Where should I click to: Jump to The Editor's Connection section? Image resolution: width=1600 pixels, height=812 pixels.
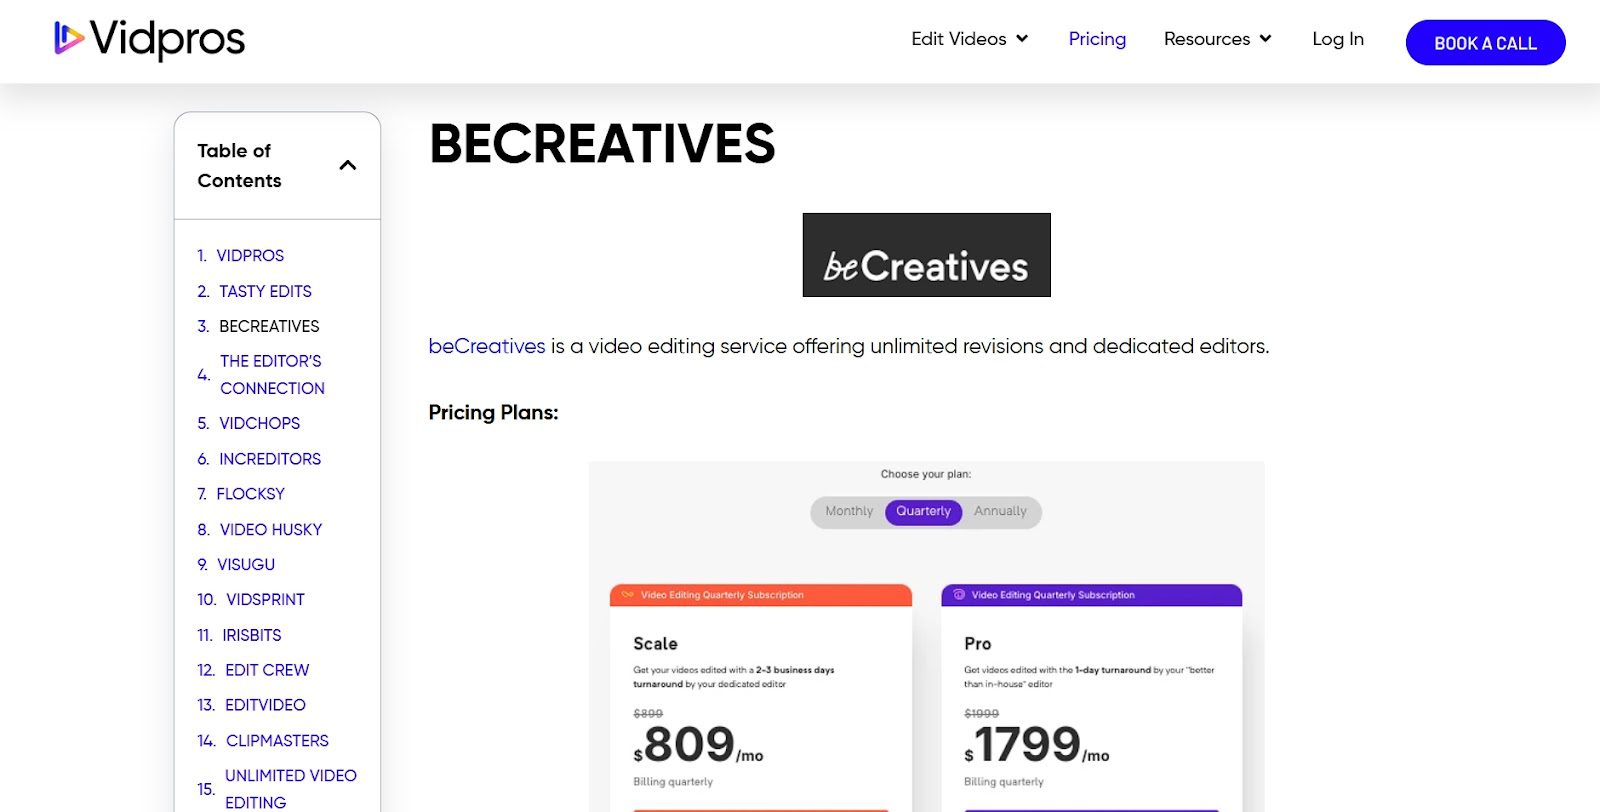click(272, 374)
